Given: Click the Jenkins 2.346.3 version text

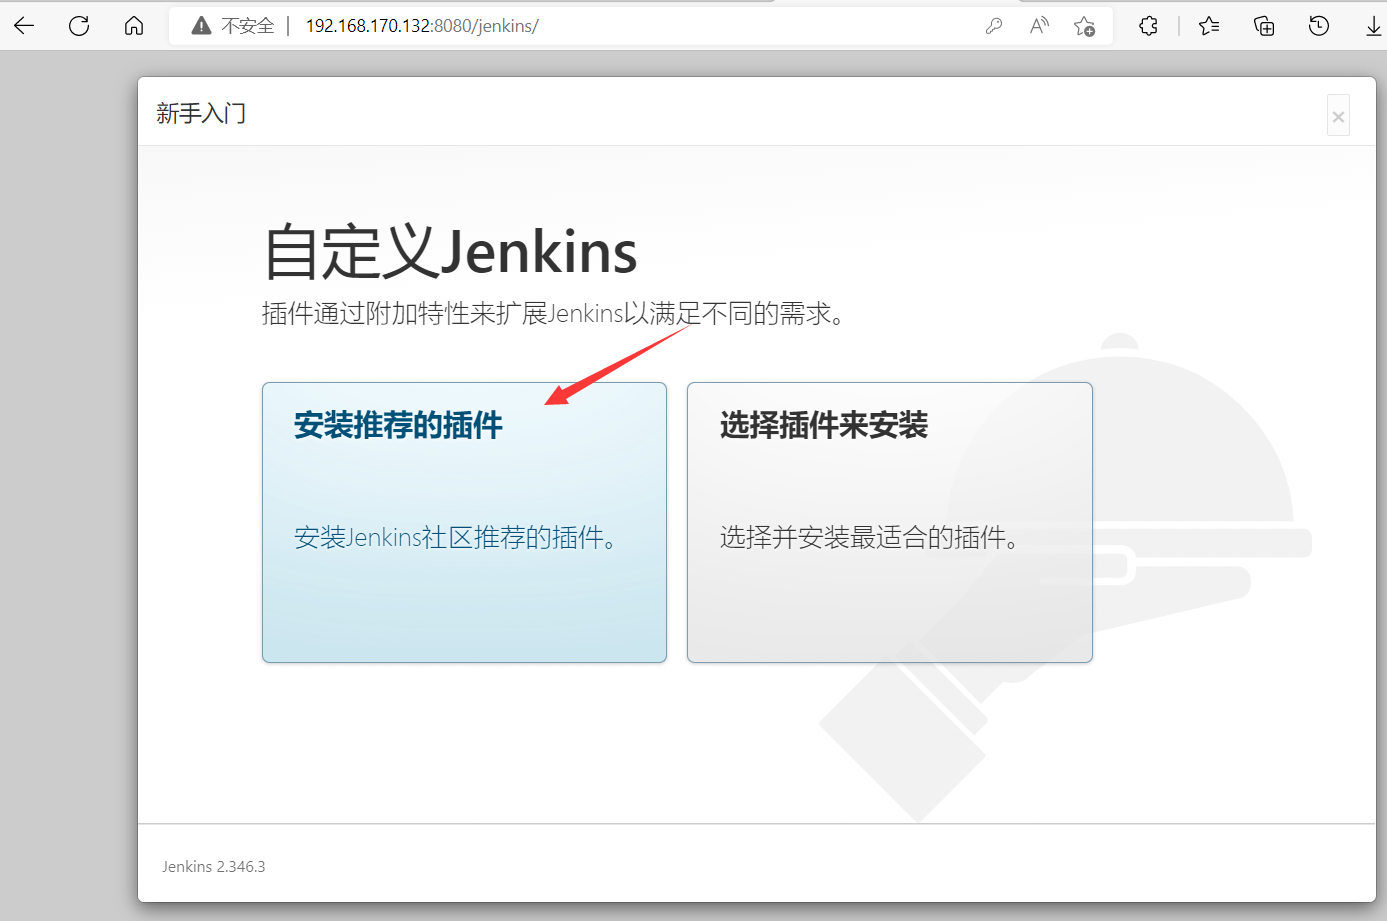Looking at the screenshot, I should click(214, 866).
